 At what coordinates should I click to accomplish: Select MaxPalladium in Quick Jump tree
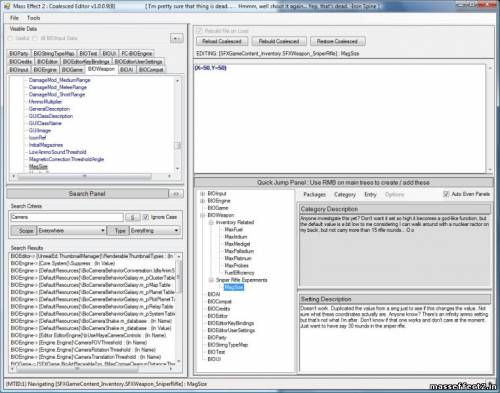pyautogui.click(x=239, y=251)
